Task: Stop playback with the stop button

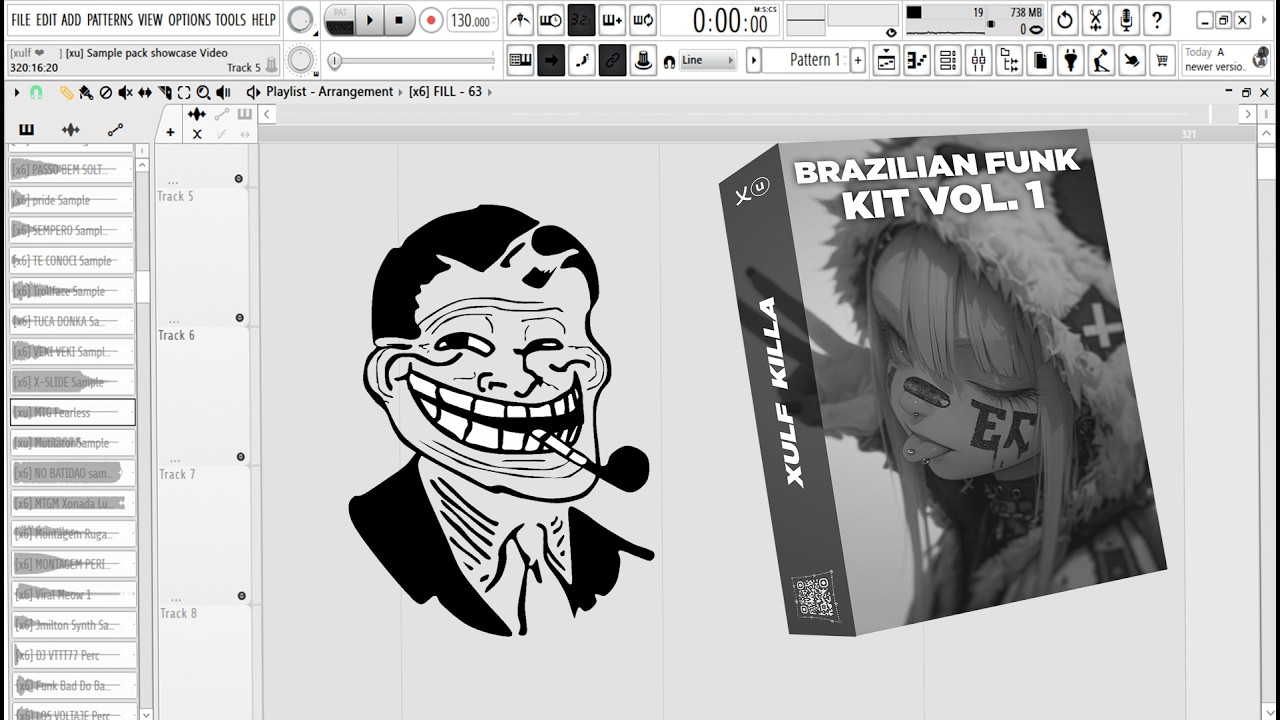Action: [x=400, y=20]
